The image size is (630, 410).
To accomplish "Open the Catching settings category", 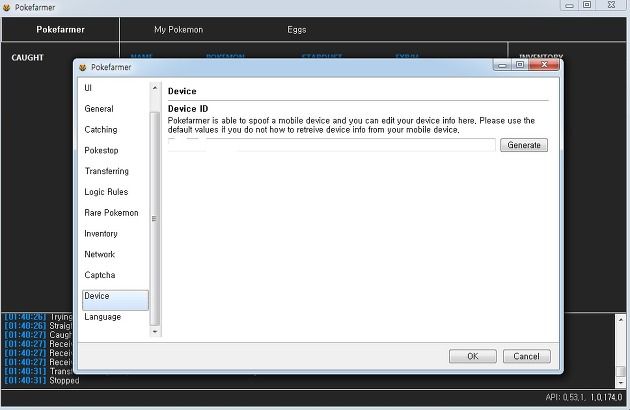I will click(x=101, y=130).
